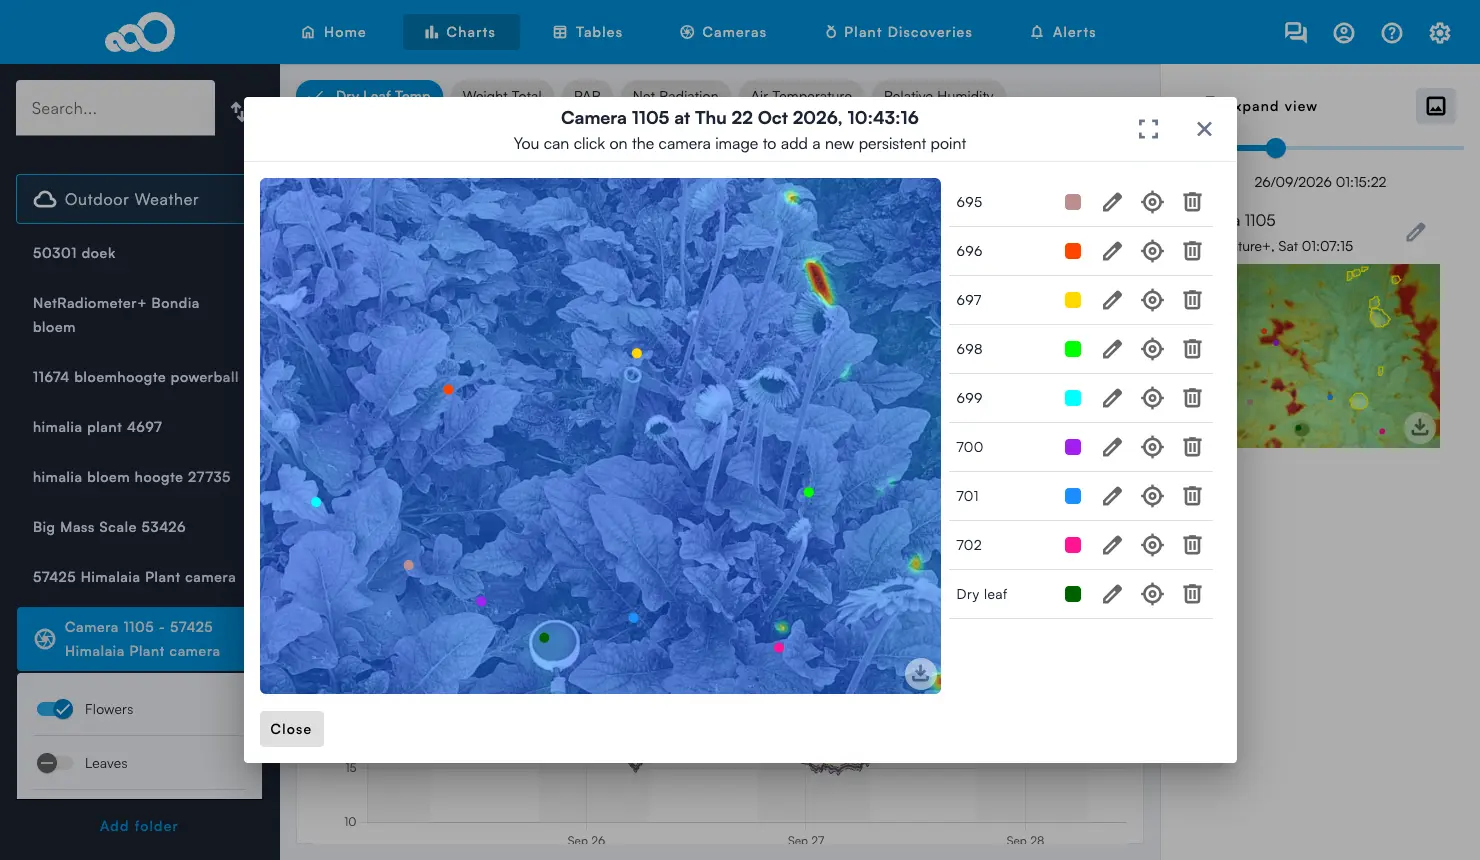Delete the Dry leaf point
Screen dimensions: 1480x860
coord(1192,594)
